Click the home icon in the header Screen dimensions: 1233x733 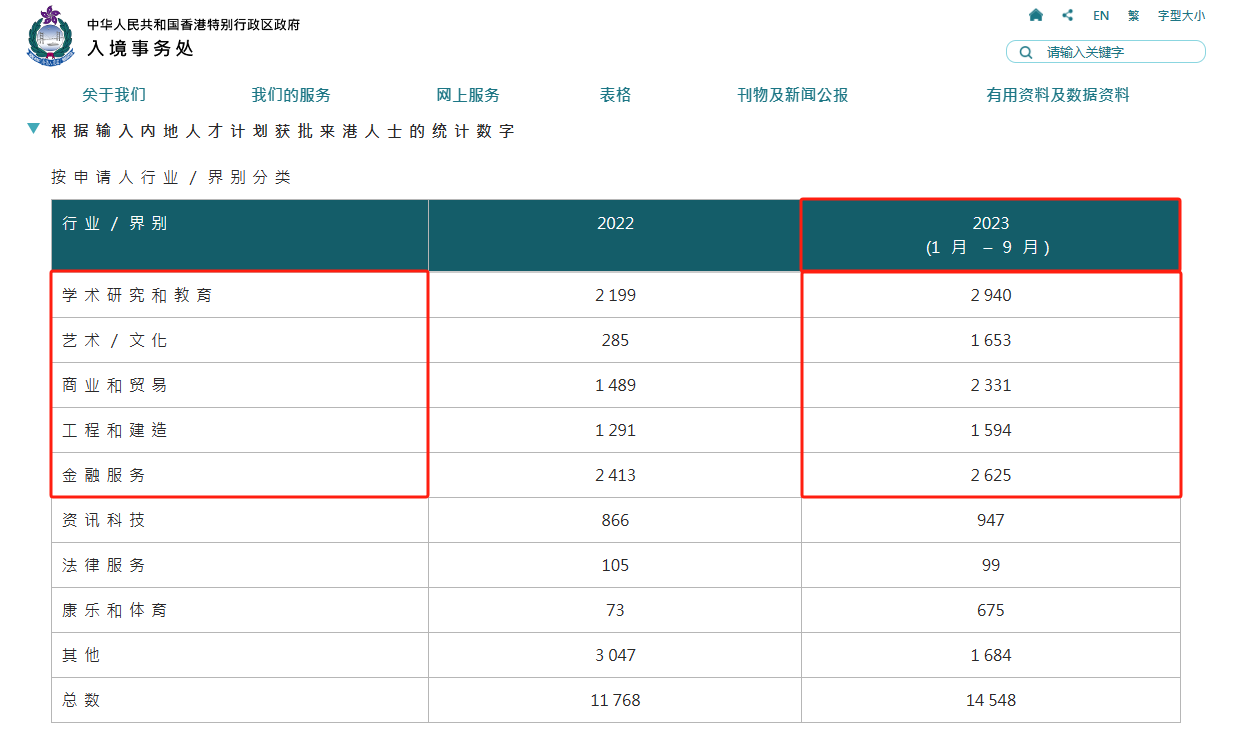pyautogui.click(x=1036, y=15)
